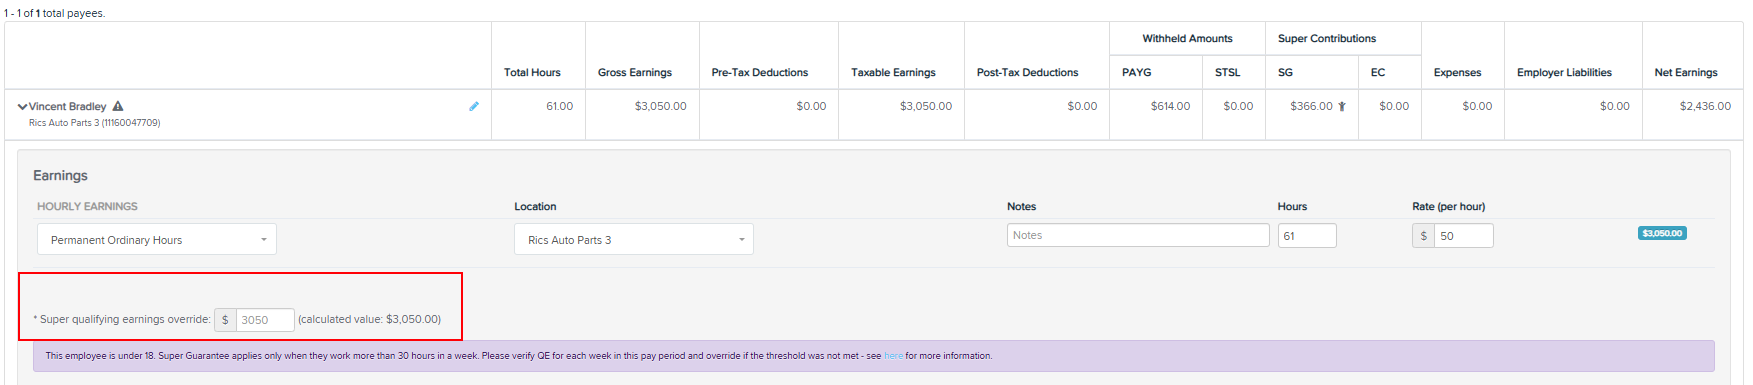This screenshot has height=385, width=1753.
Task: Click the Rate per hour field showing 50
Action: click(x=1464, y=236)
